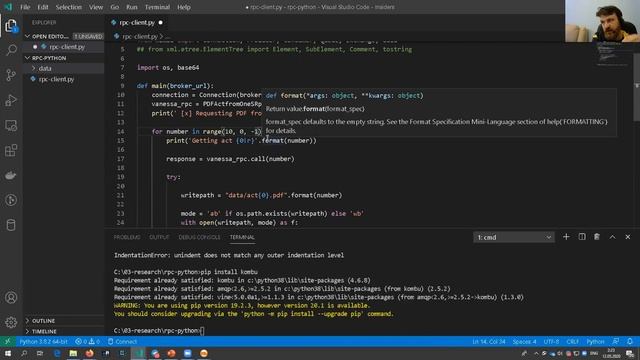The width and height of the screenshot is (640, 360).
Task: Open File menu
Action: (25, 7)
